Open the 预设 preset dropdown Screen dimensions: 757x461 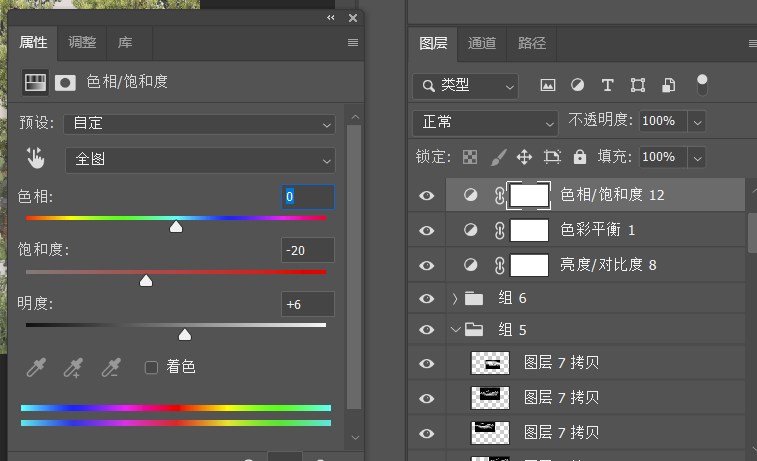(199, 124)
